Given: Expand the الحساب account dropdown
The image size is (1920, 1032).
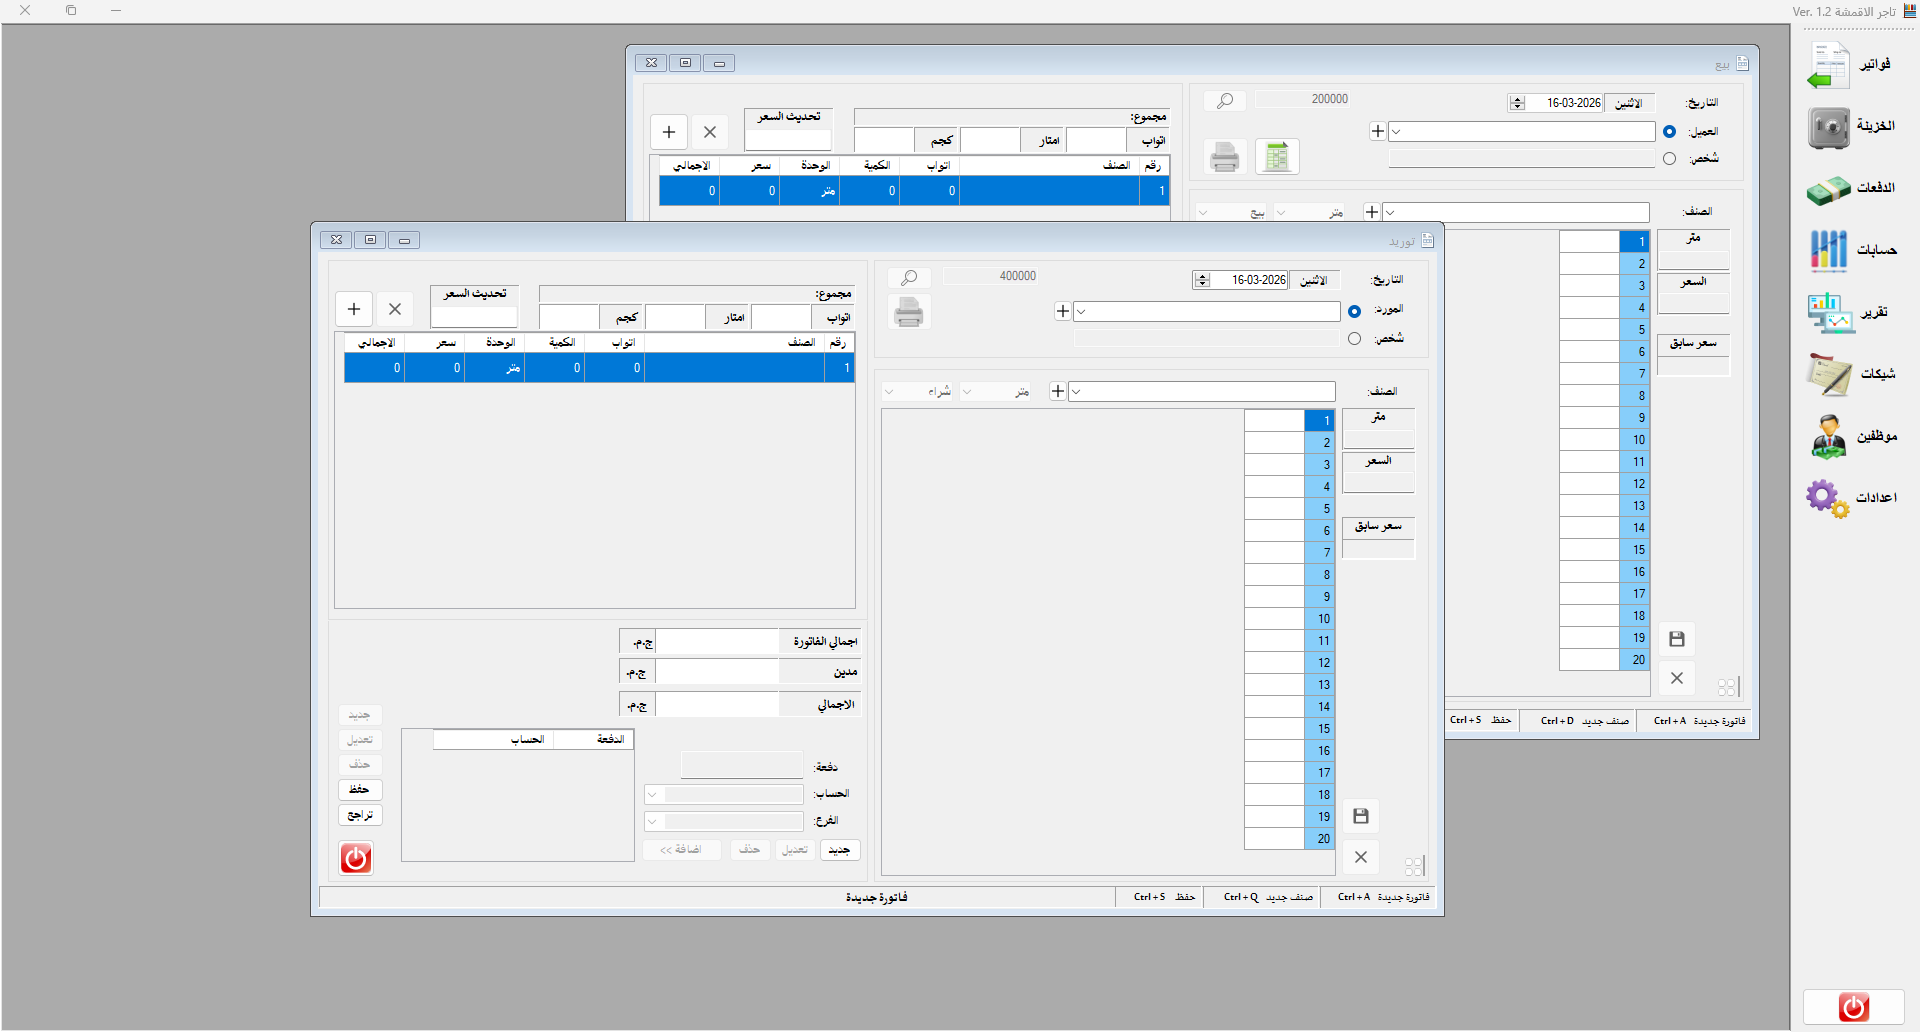Looking at the screenshot, I should (x=653, y=795).
